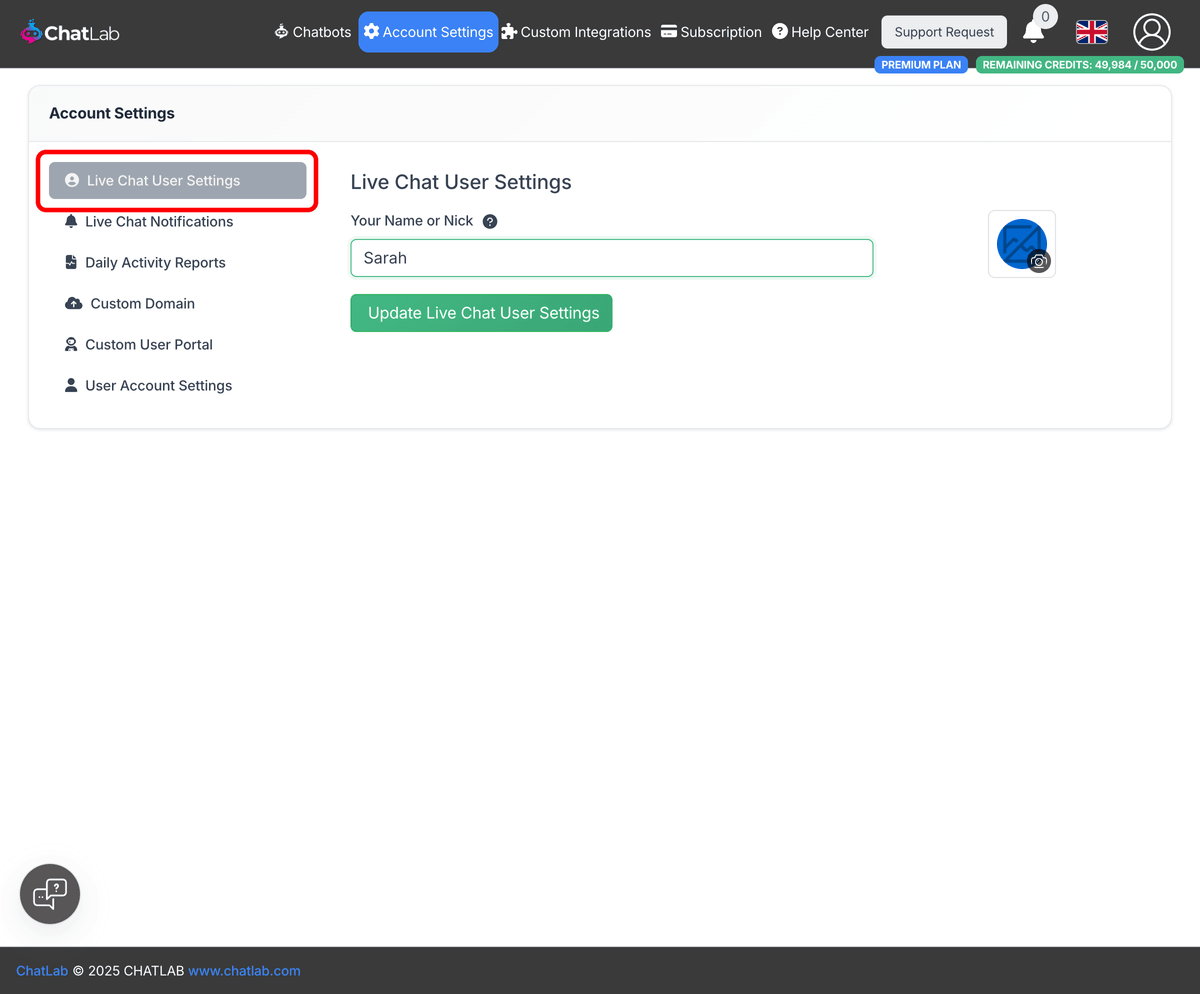This screenshot has height=994, width=1200.
Task: Click the camera icon on the profile avatar
Action: (x=1038, y=262)
